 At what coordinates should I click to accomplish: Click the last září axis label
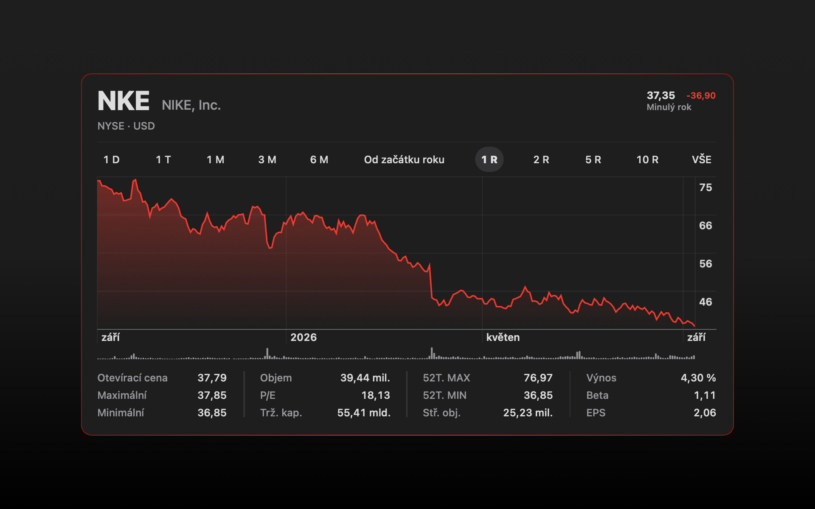(x=696, y=337)
